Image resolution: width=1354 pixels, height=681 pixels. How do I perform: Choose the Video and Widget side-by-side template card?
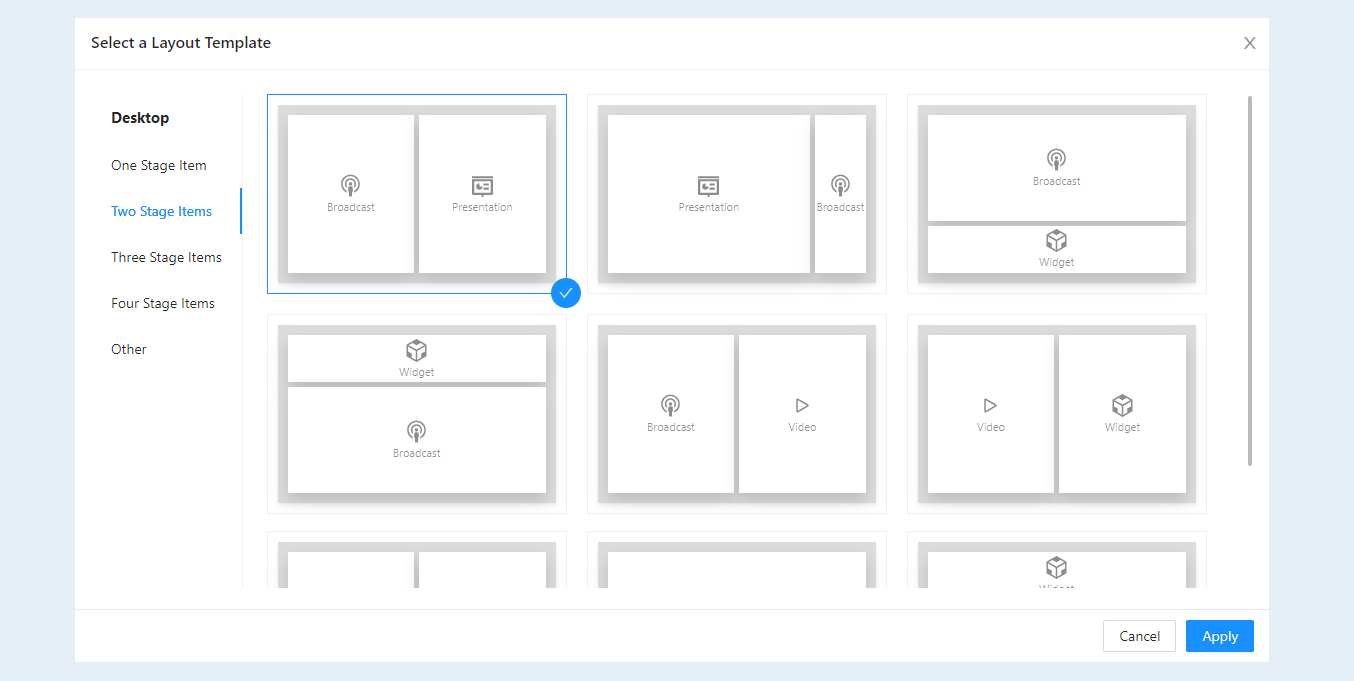click(1057, 414)
